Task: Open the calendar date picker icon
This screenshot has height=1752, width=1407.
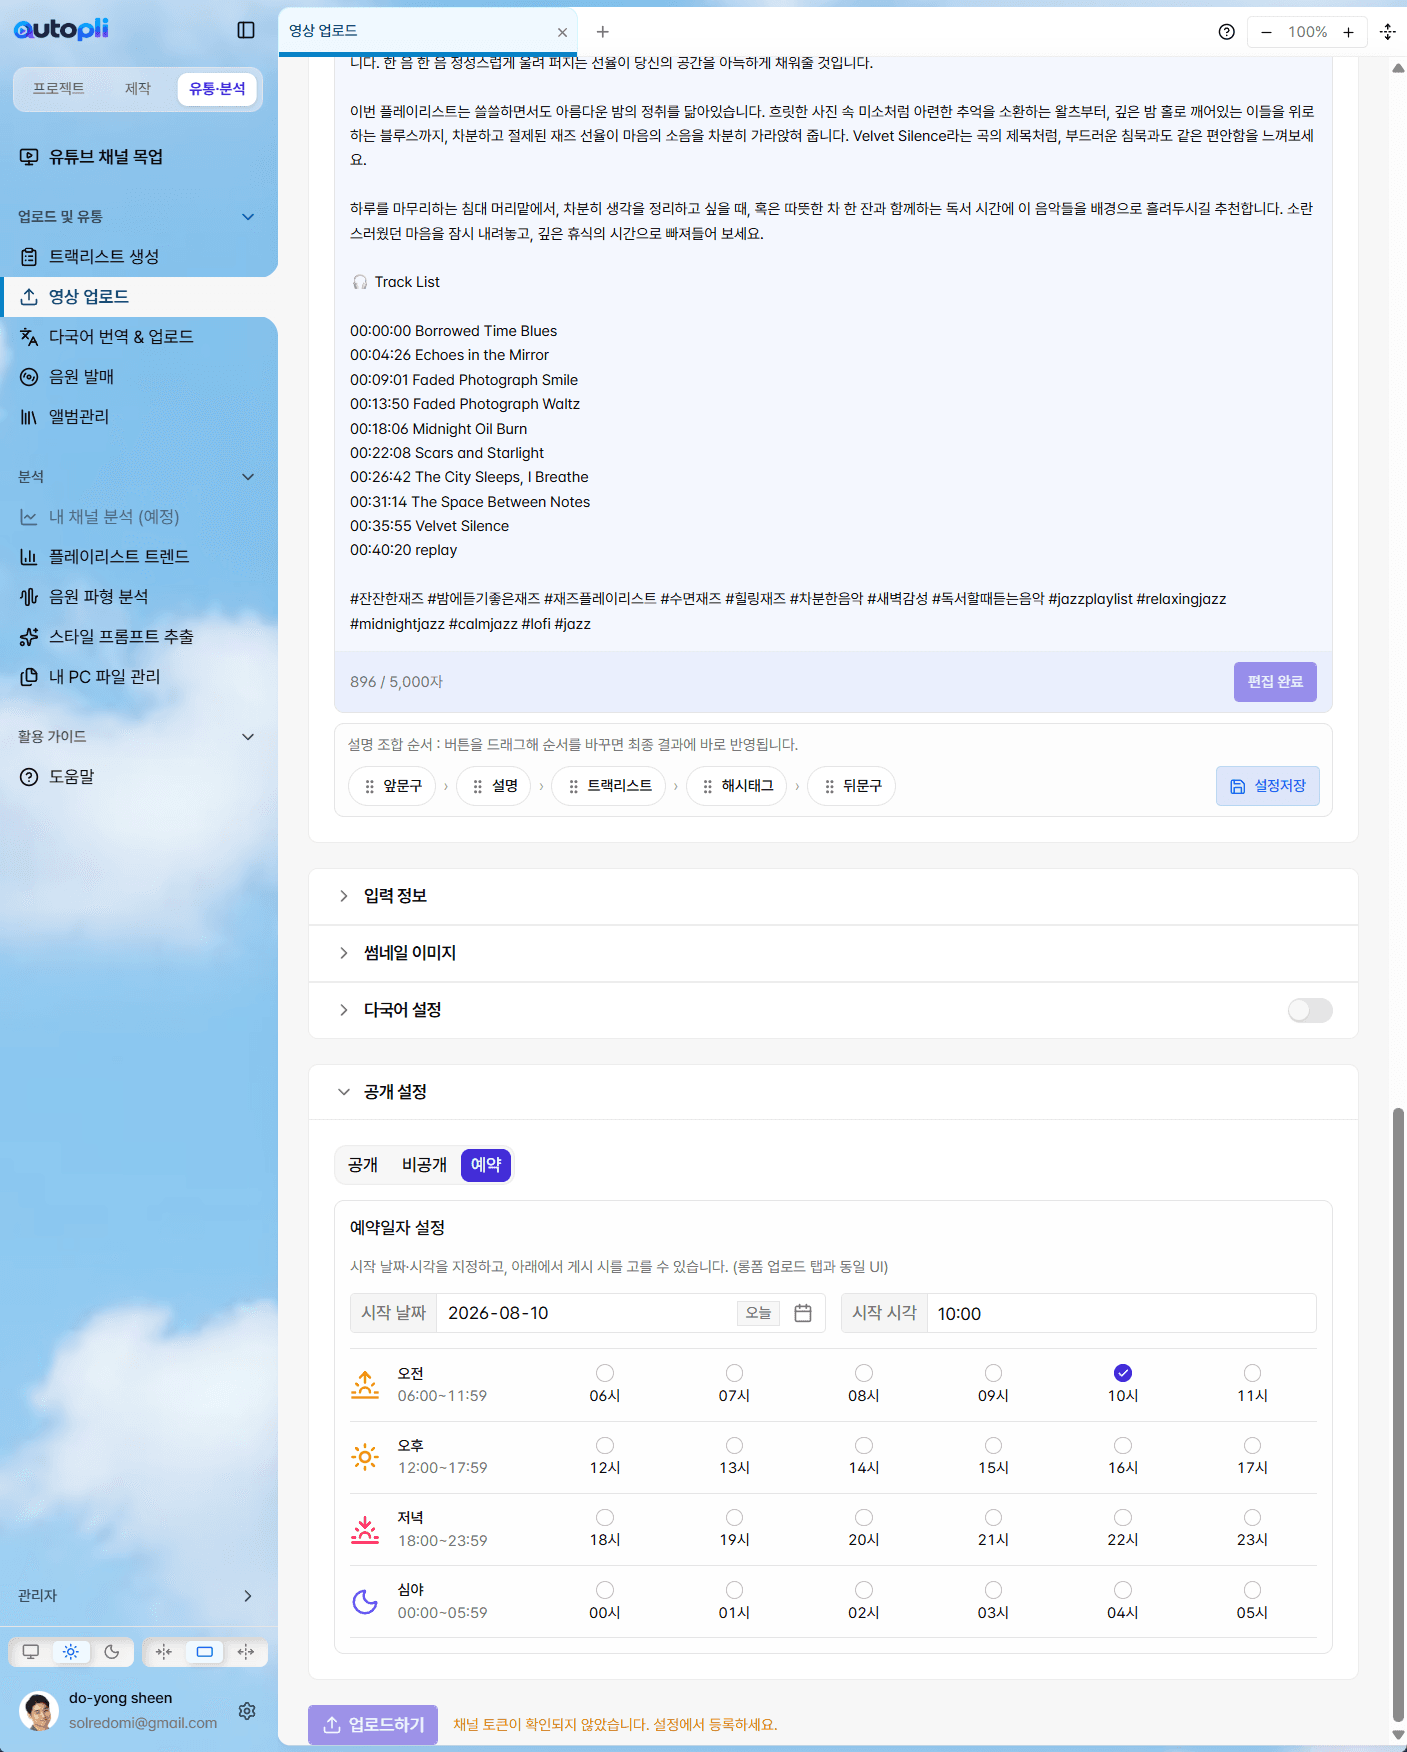Action: coord(803,1313)
